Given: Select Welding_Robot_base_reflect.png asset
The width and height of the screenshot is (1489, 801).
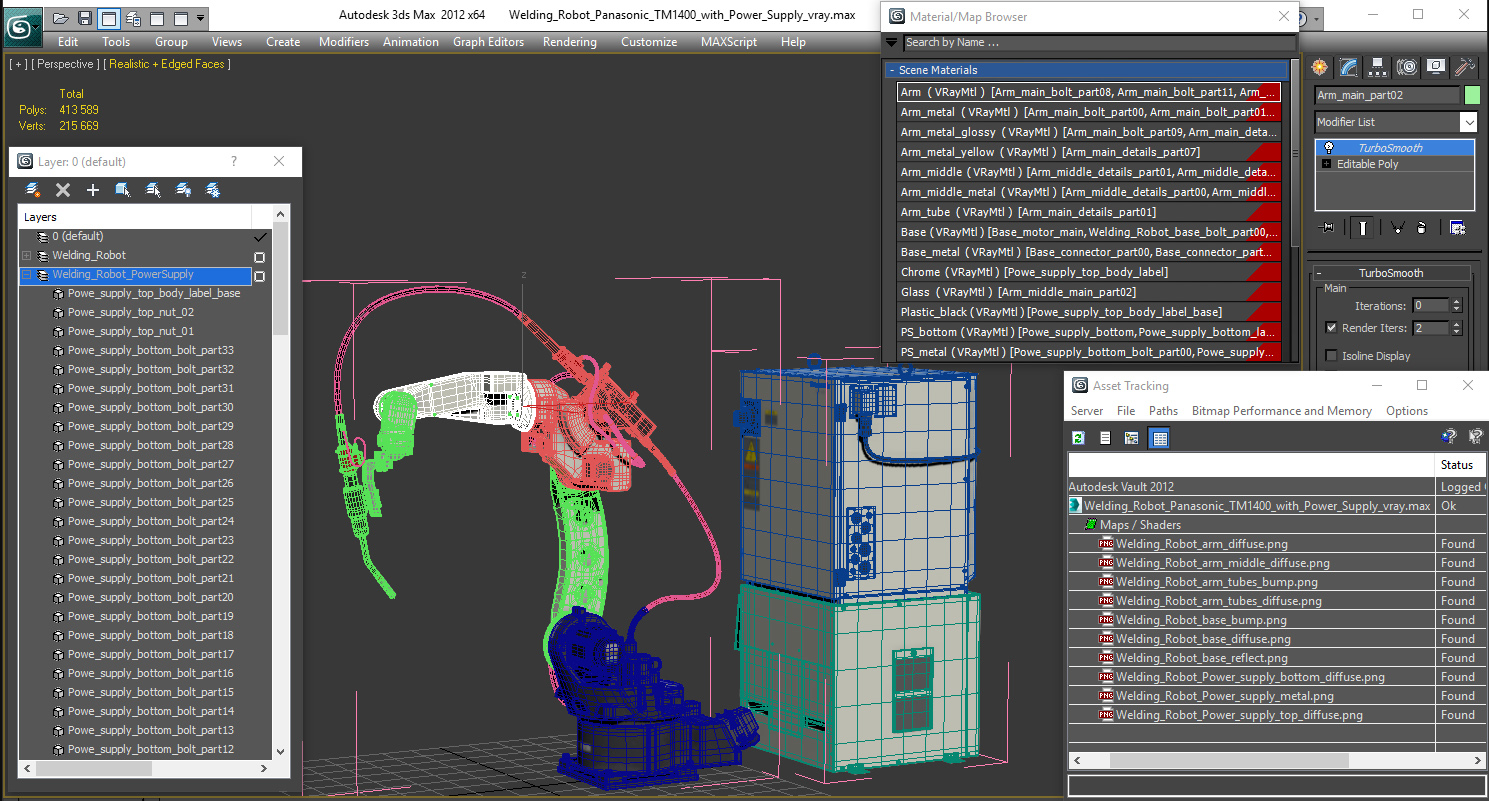Looking at the screenshot, I should click(x=1201, y=658).
